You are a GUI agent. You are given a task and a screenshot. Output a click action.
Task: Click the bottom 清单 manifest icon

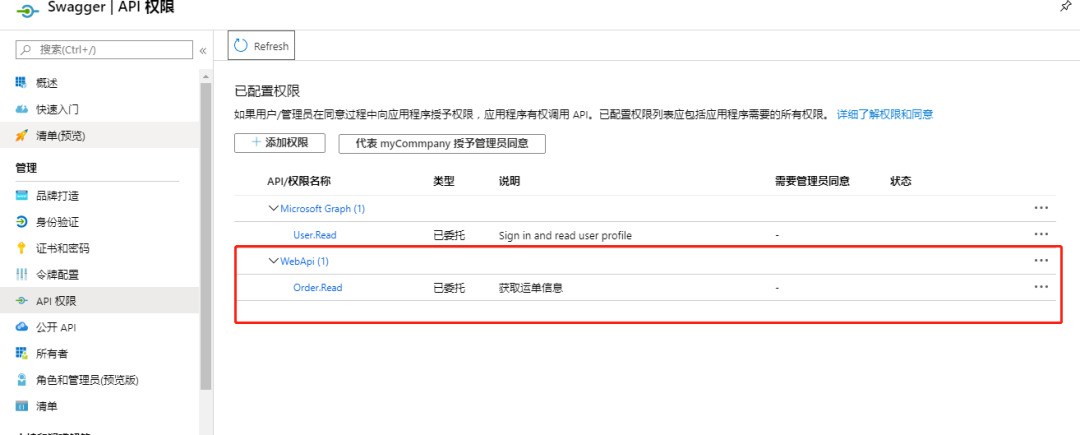[x=21, y=406]
